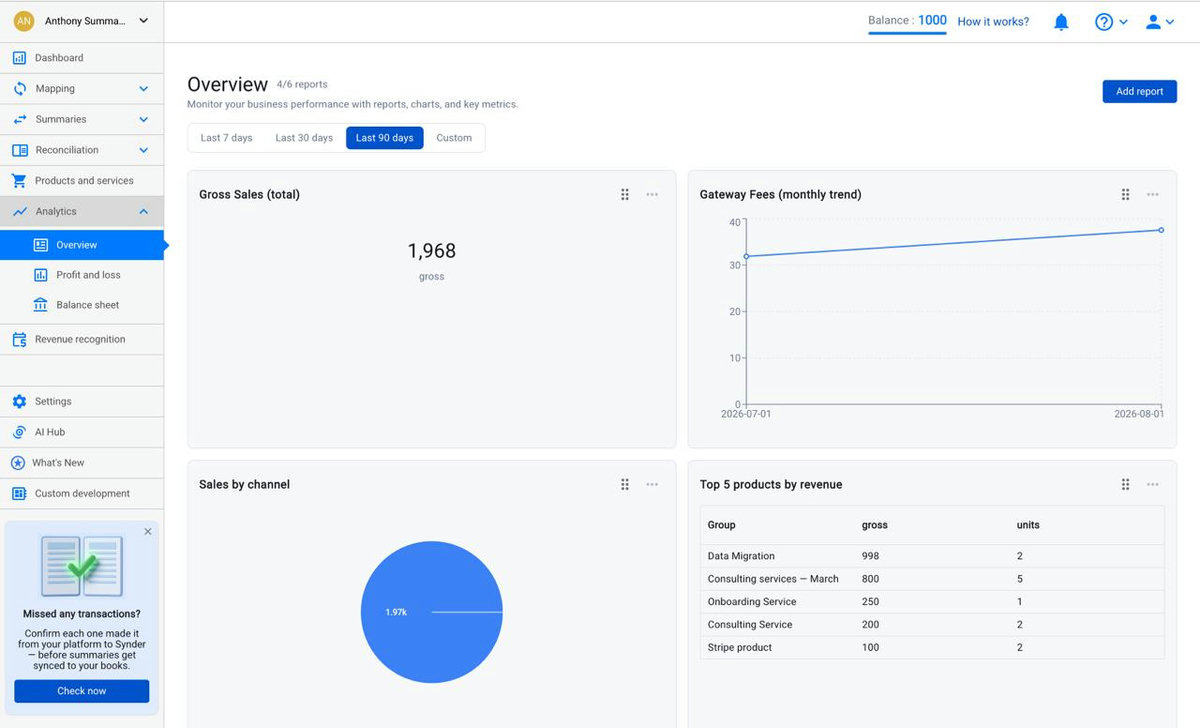1200x728 pixels.
Task: Open Sales by channel more options
Action: point(652,485)
